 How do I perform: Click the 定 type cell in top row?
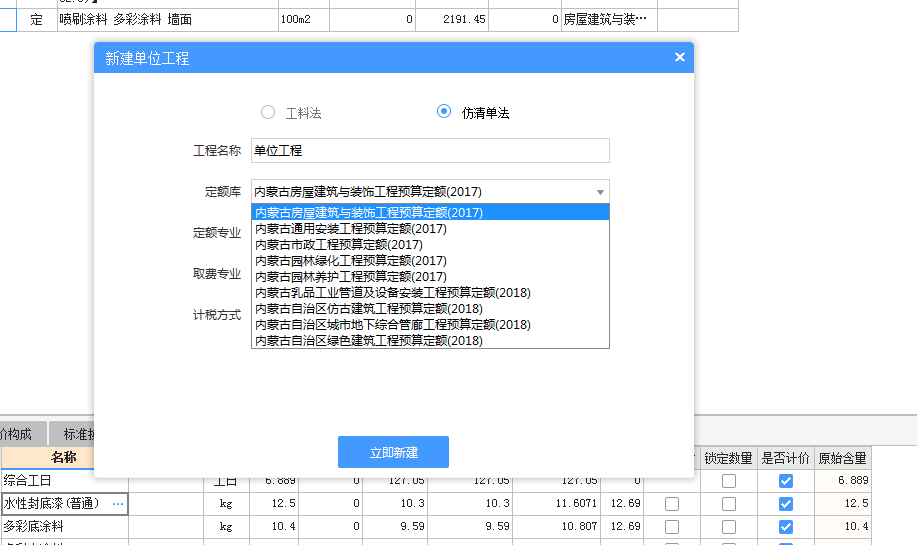(x=37, y=19)
